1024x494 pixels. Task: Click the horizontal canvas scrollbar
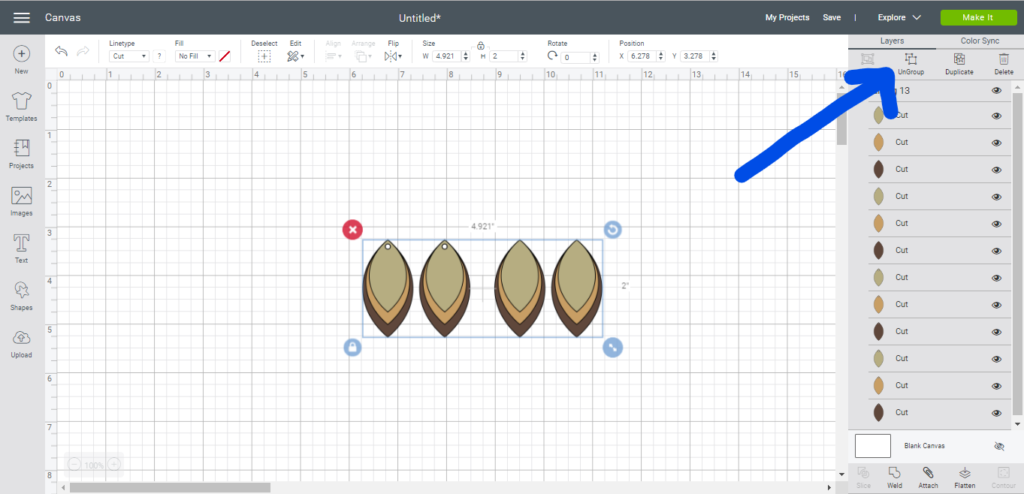[x=170, y=487]
